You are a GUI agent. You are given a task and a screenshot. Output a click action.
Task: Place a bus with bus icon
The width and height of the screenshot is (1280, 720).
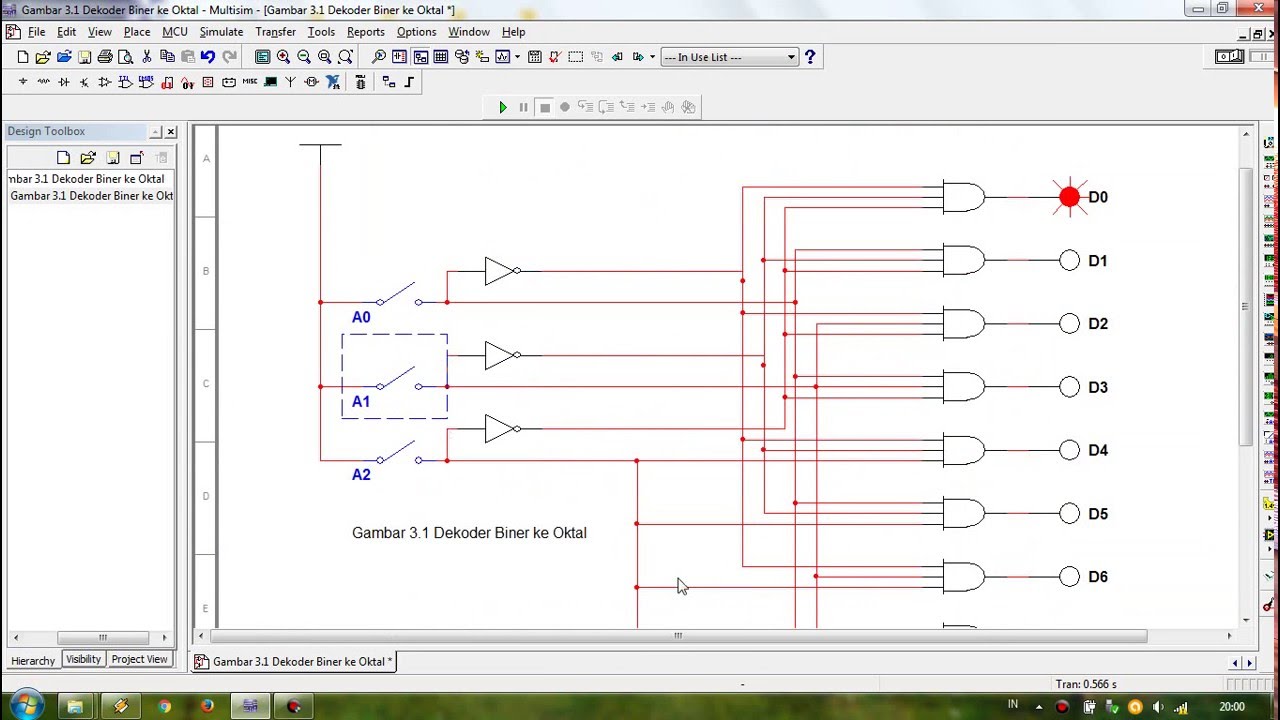[409, 82]
